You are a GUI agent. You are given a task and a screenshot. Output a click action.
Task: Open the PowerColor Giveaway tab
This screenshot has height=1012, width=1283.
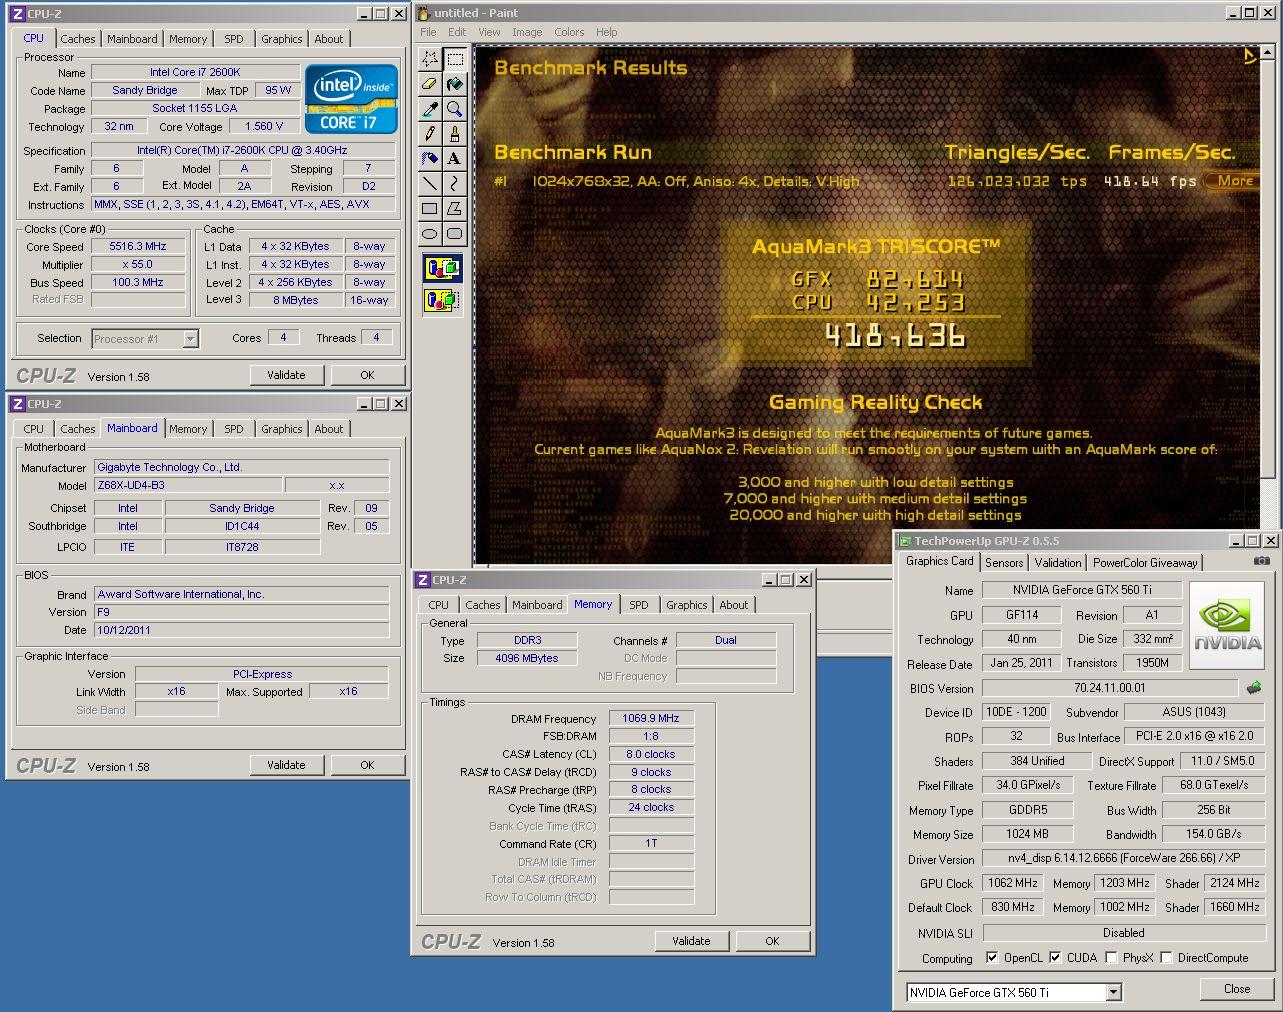1145,563
